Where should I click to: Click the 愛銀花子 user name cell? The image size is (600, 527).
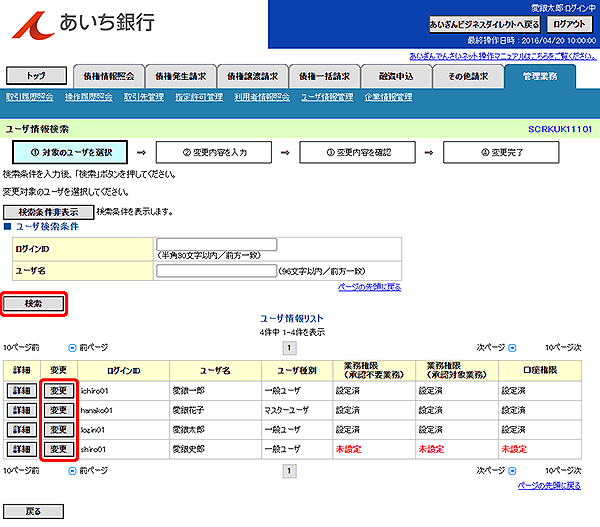(x=215, y=410)
